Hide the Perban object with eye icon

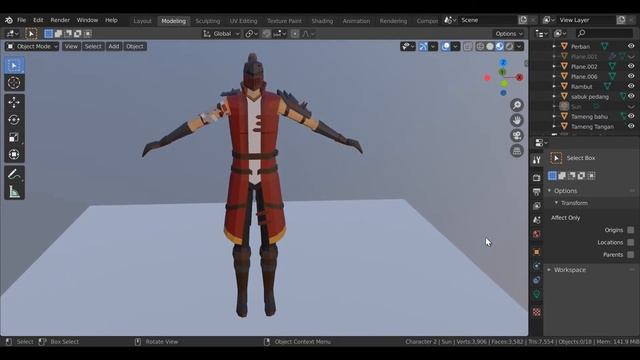click(x=631, y=46)
